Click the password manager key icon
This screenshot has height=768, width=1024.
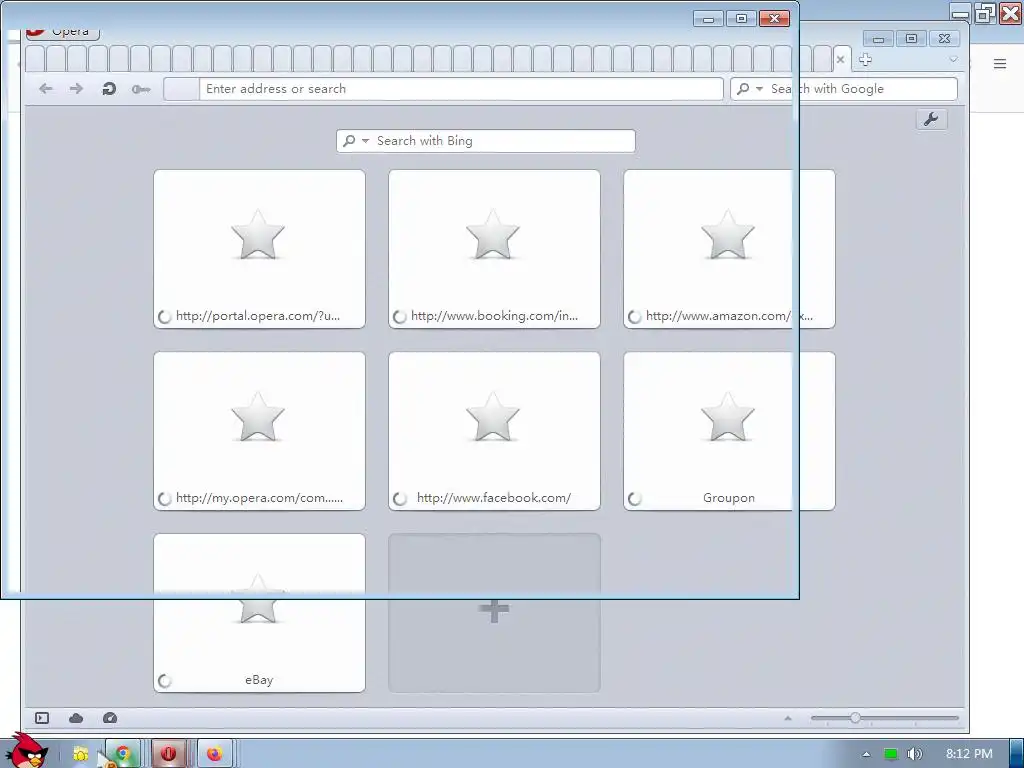click(140, 89)
